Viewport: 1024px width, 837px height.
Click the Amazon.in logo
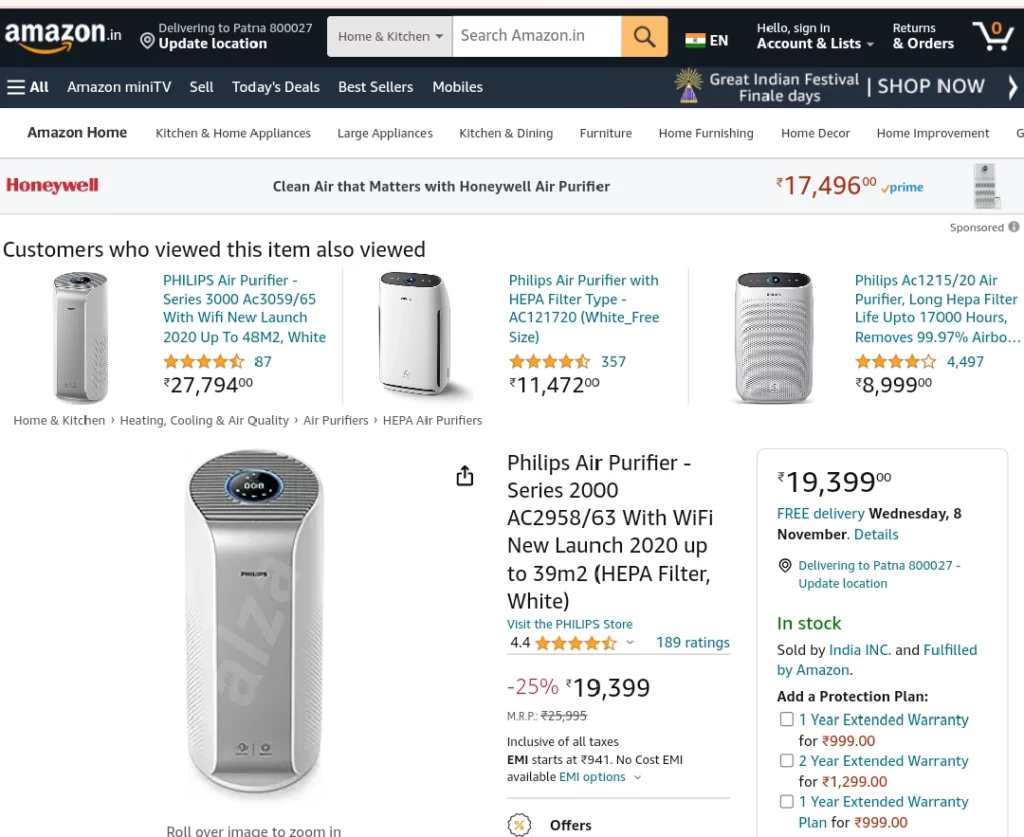point(63,35)
